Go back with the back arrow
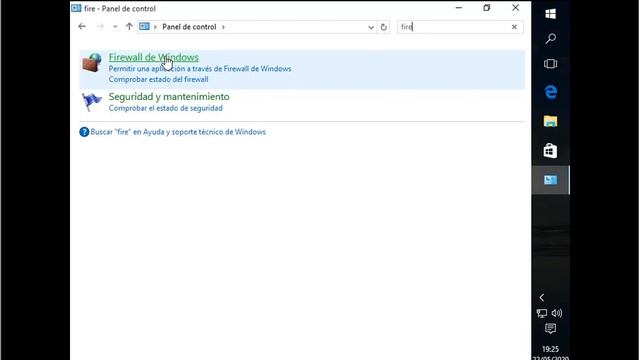The image size is (640, 360). coord(82,27)
